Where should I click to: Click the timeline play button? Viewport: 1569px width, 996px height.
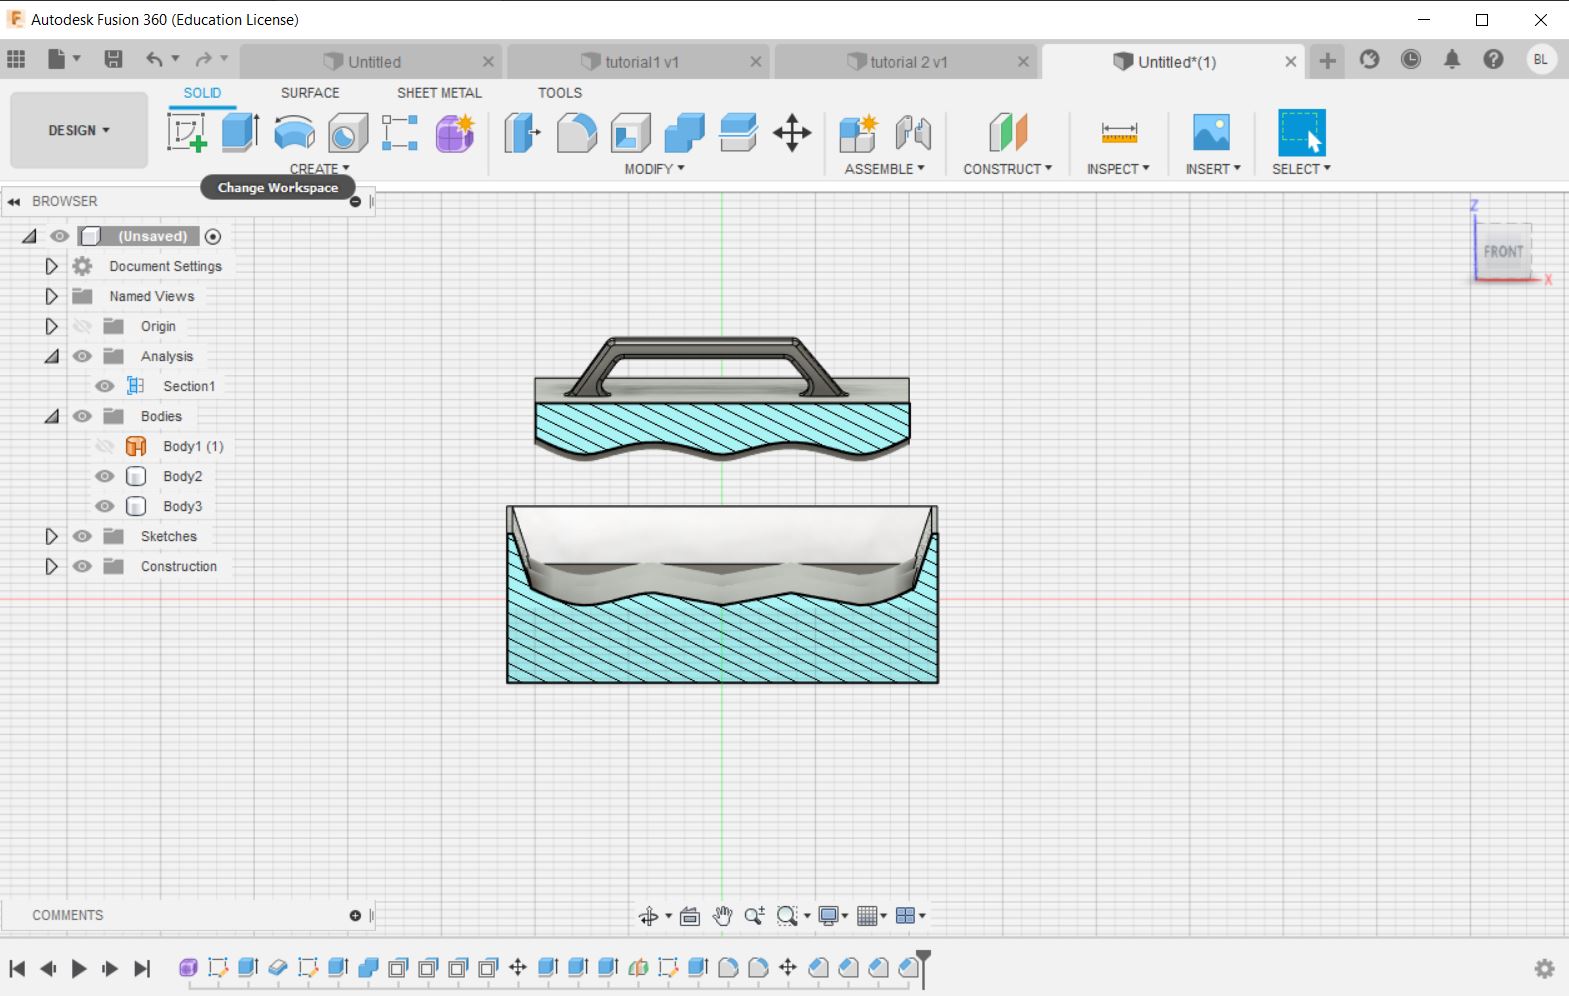[79, 968]
